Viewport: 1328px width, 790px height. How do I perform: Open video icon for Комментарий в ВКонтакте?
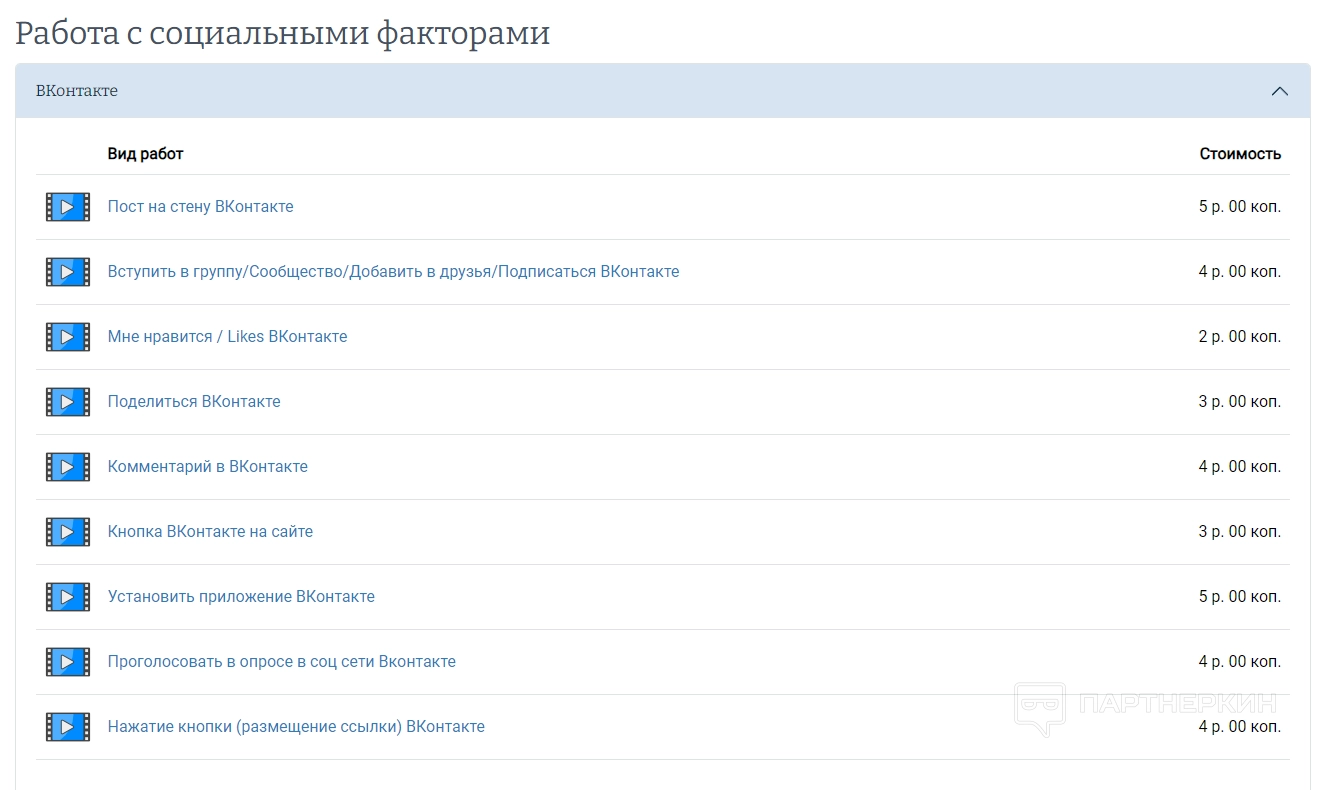[67, 467]
